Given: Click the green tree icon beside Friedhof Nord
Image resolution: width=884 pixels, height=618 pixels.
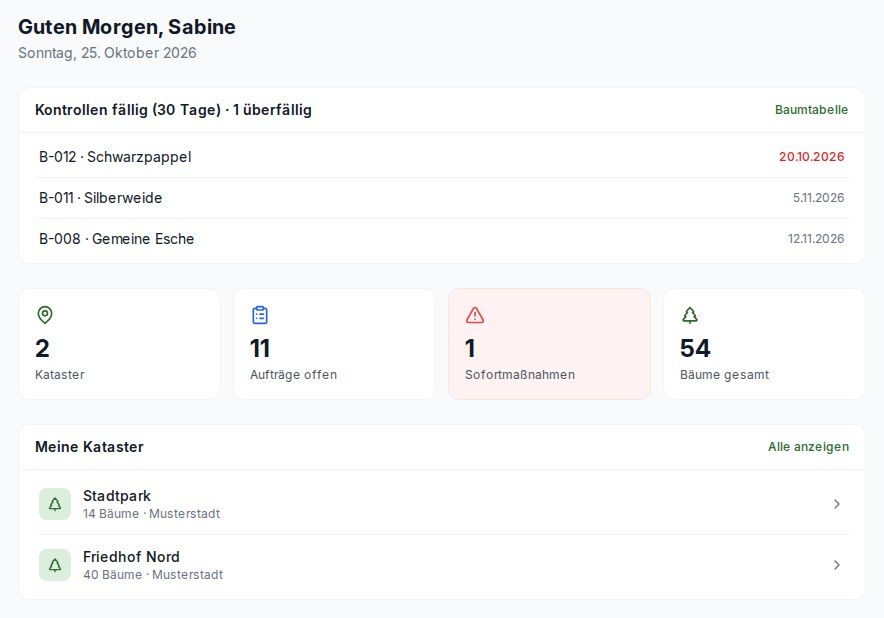Looking at the screenshot, I should [55, 565].
